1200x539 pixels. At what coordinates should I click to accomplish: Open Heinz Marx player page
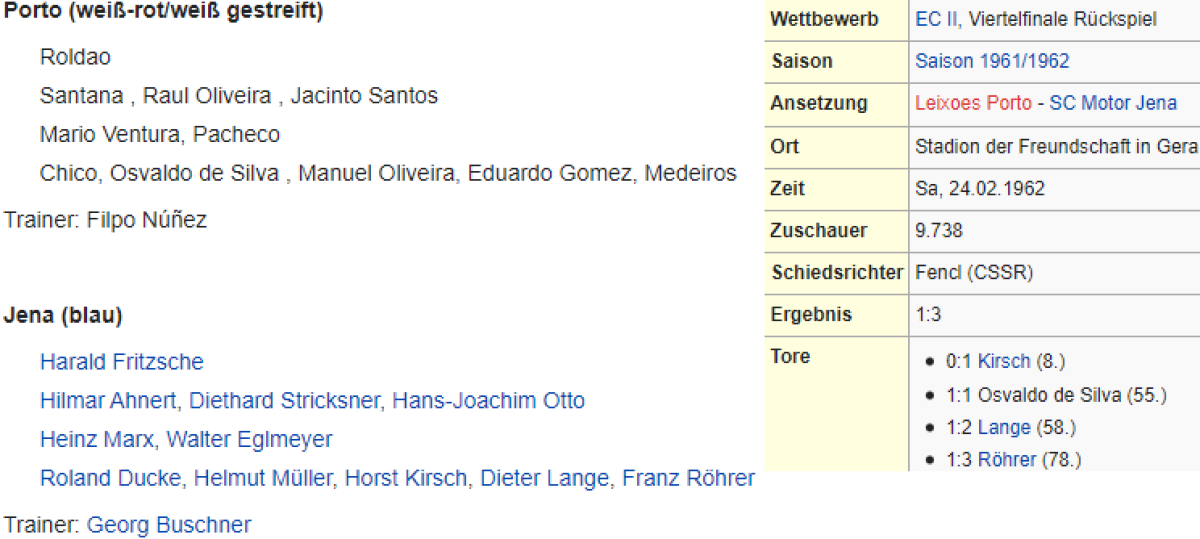[x=96, y=439]
